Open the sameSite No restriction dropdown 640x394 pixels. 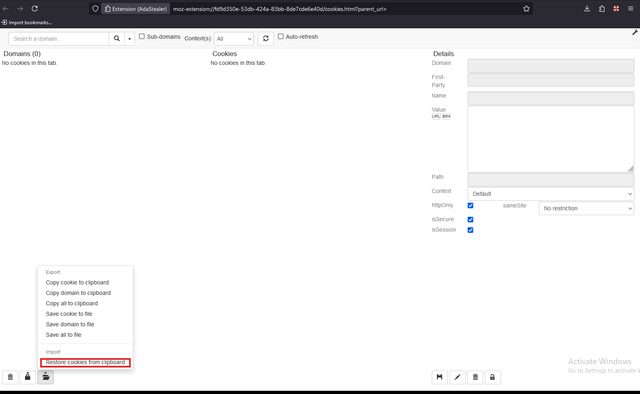pyautogui.click(x=587, y=208)
